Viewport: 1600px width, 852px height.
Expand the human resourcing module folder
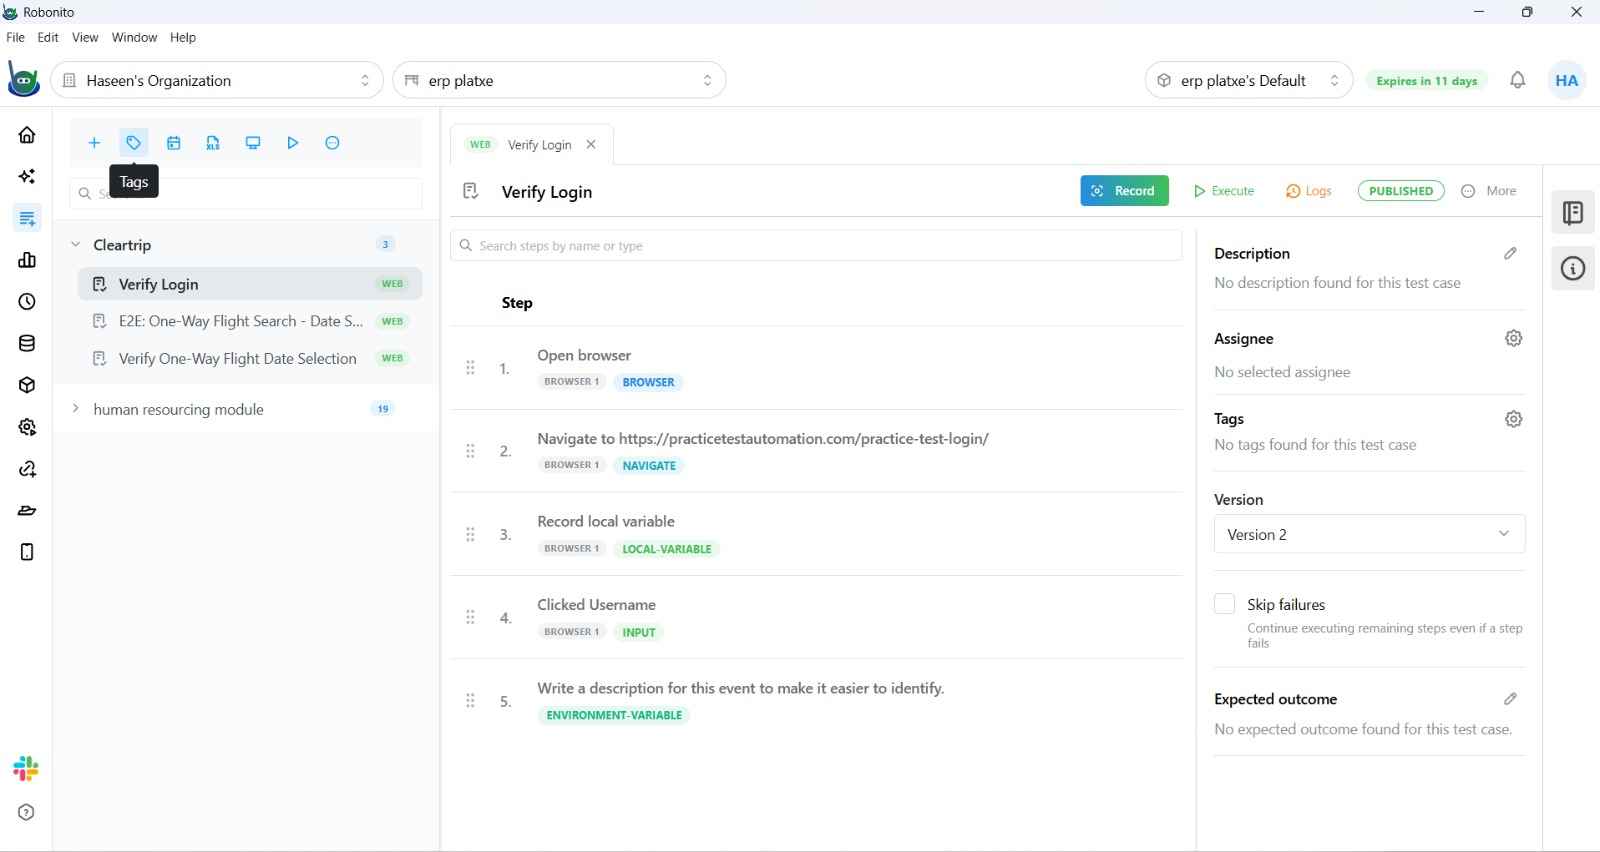pos(75,408)
